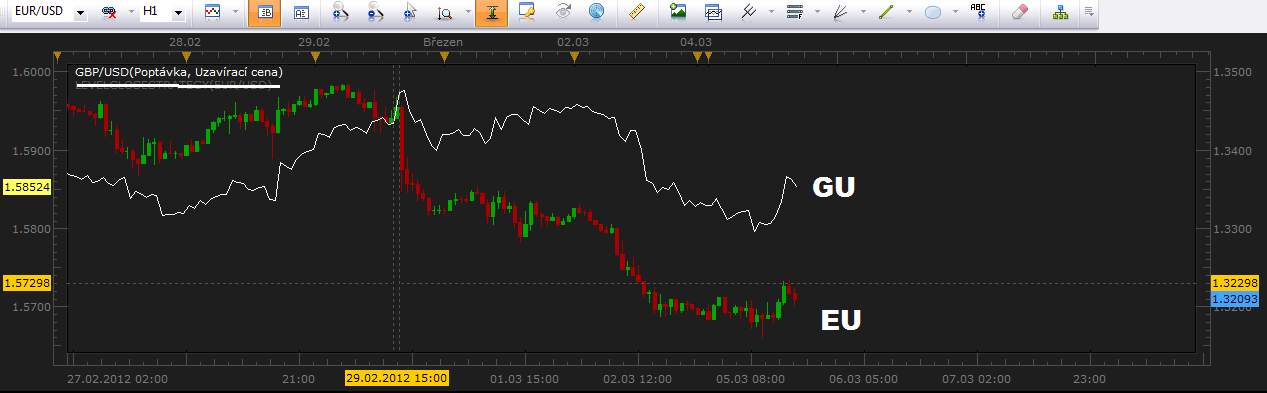Toggle the highlighted B price-panel button

click(264, 13)
